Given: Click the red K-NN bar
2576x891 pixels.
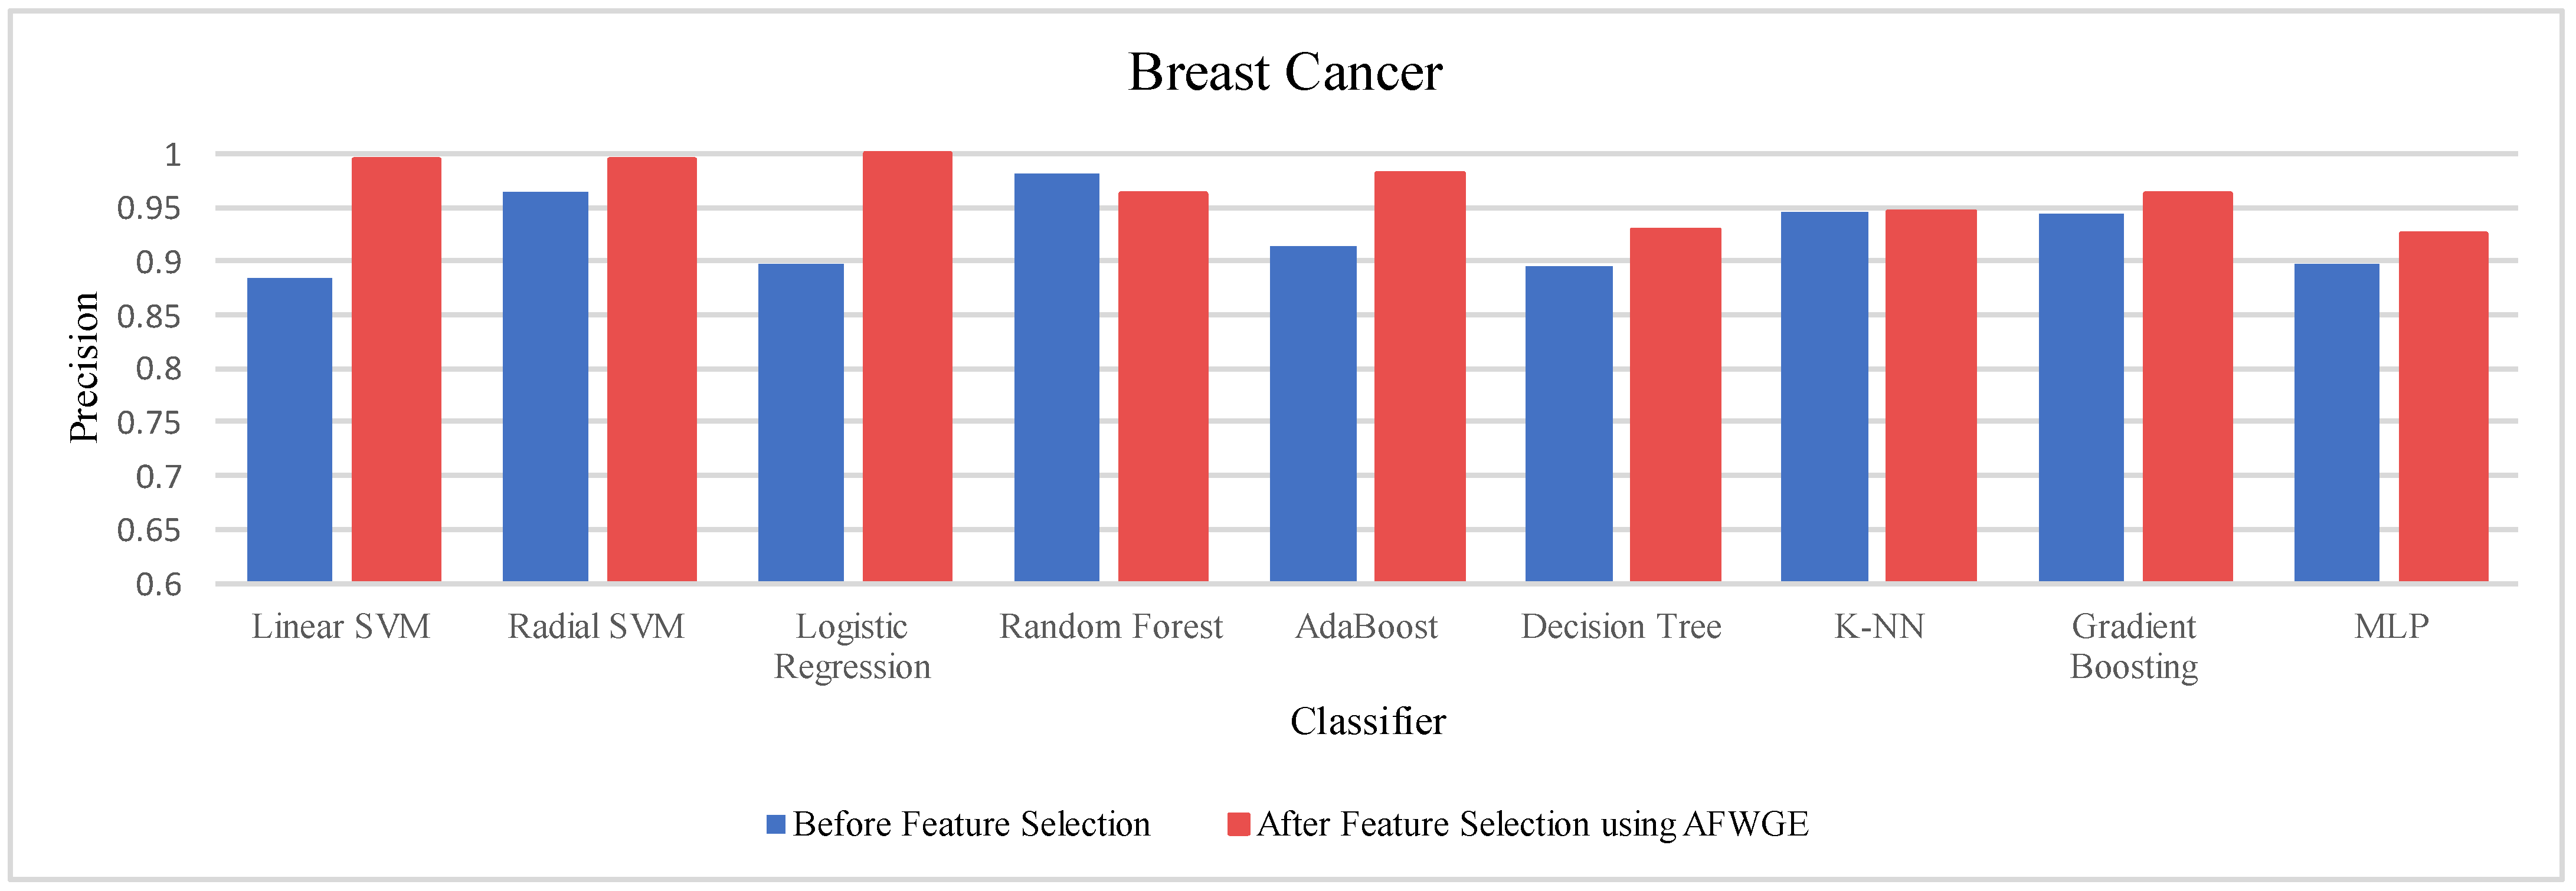Looking at the screenshot, I should [1930, 395].
